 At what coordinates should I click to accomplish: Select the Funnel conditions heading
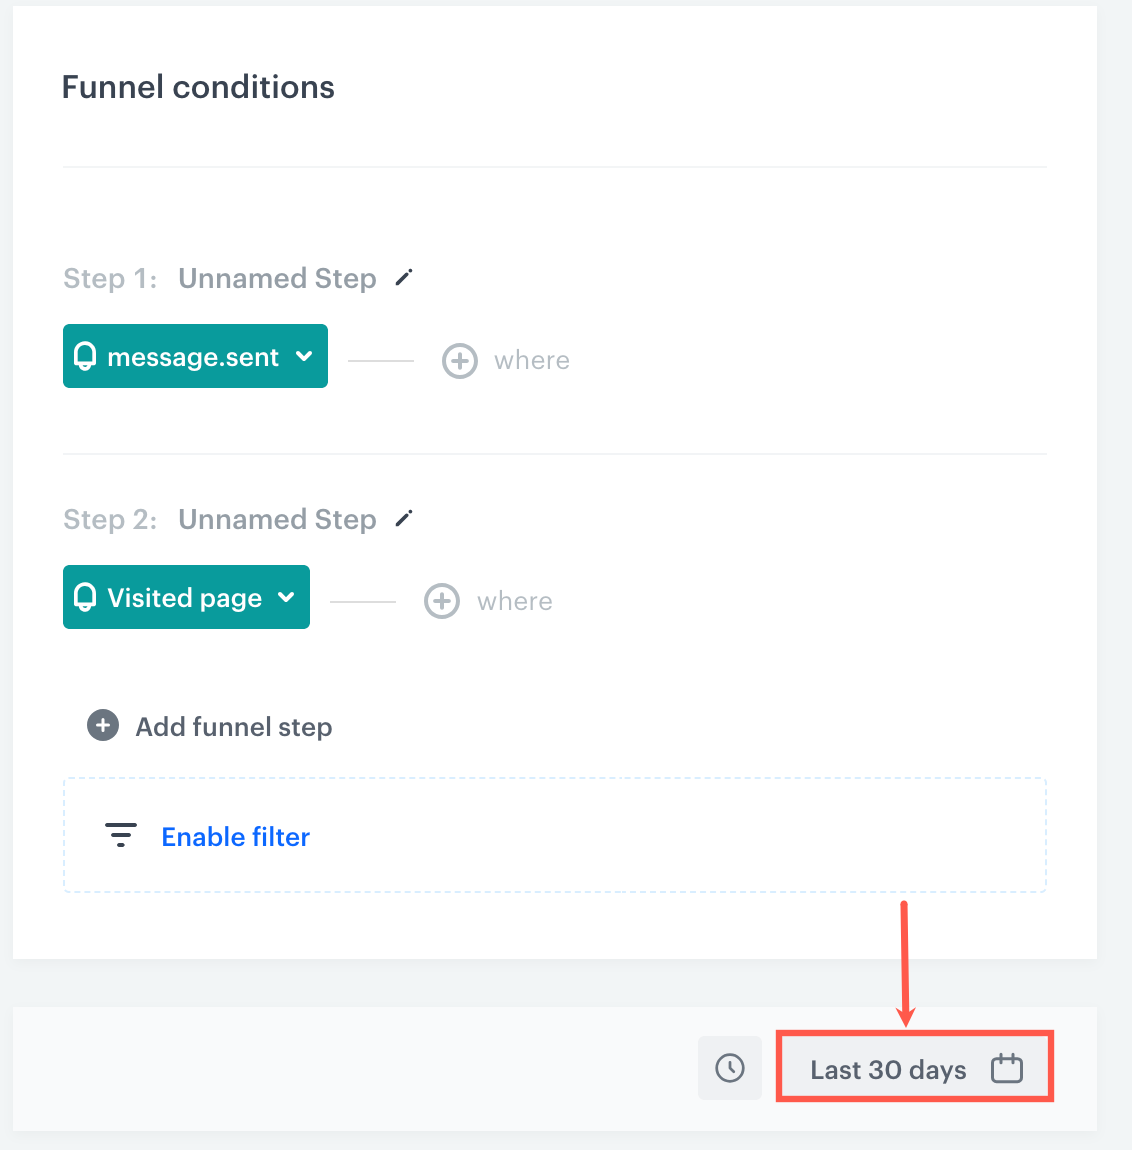click(x=197, y=87)
